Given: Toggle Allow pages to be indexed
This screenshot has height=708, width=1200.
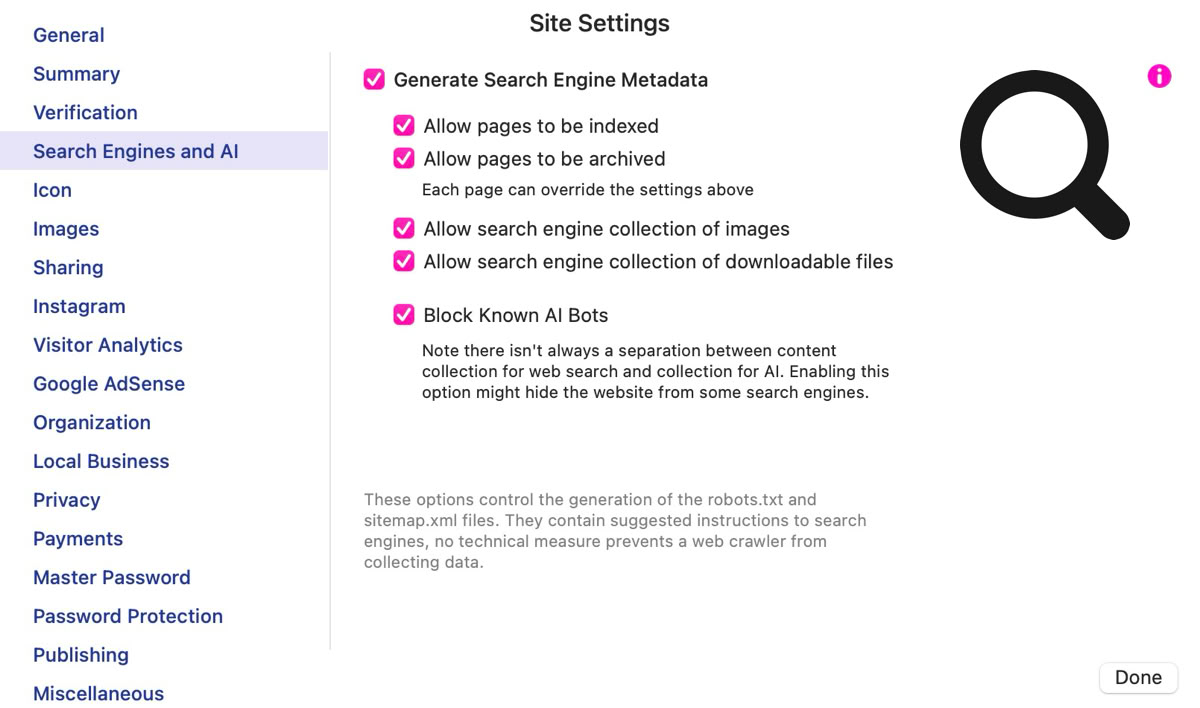Looking at the screenshot, I should point(404,126).
